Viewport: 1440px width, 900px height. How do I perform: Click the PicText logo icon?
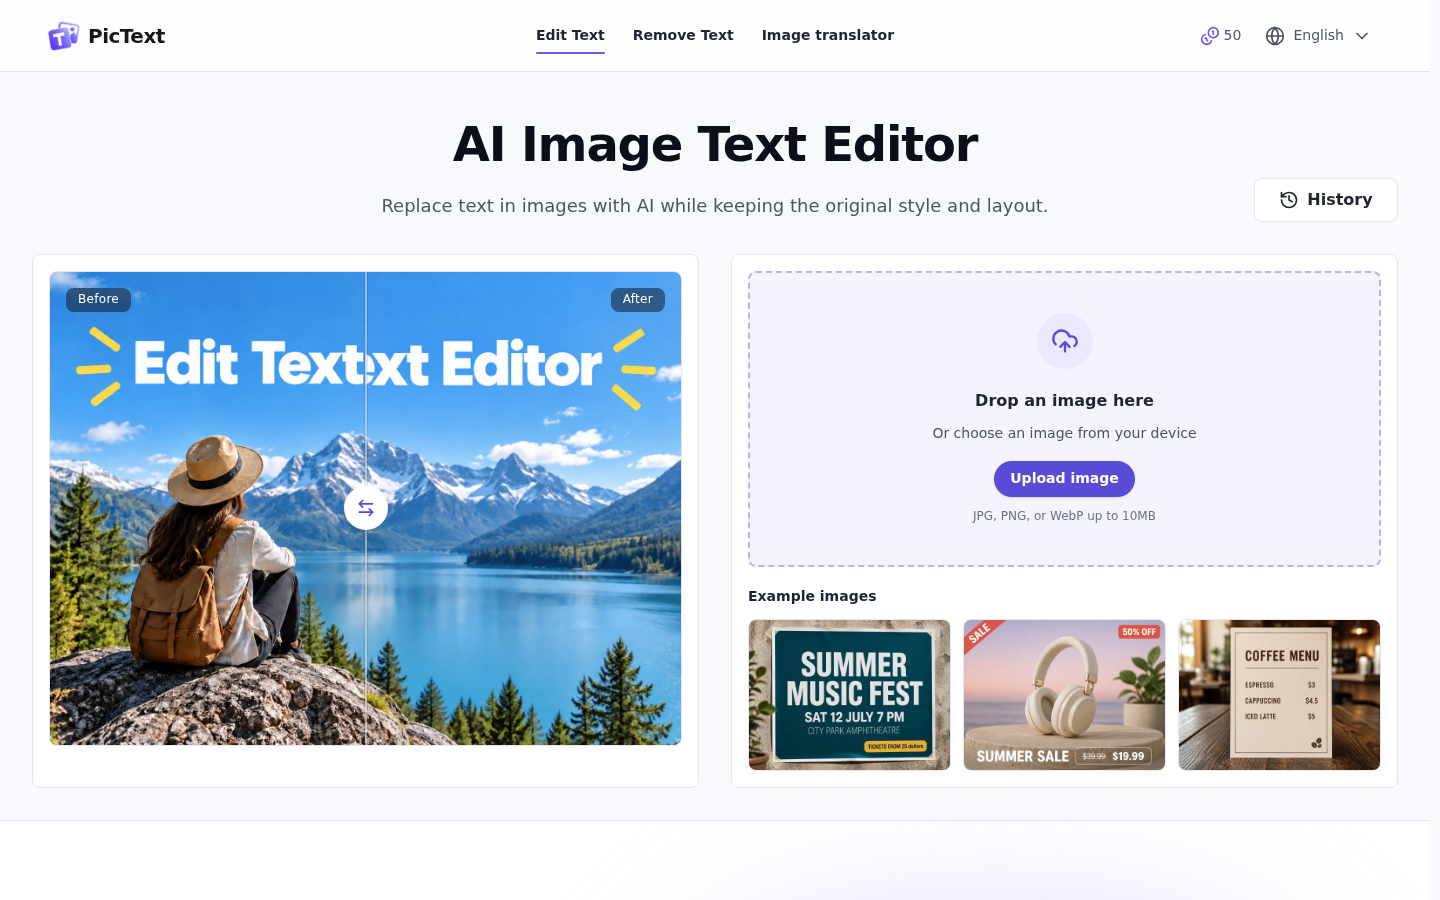[x=63, y=36]
